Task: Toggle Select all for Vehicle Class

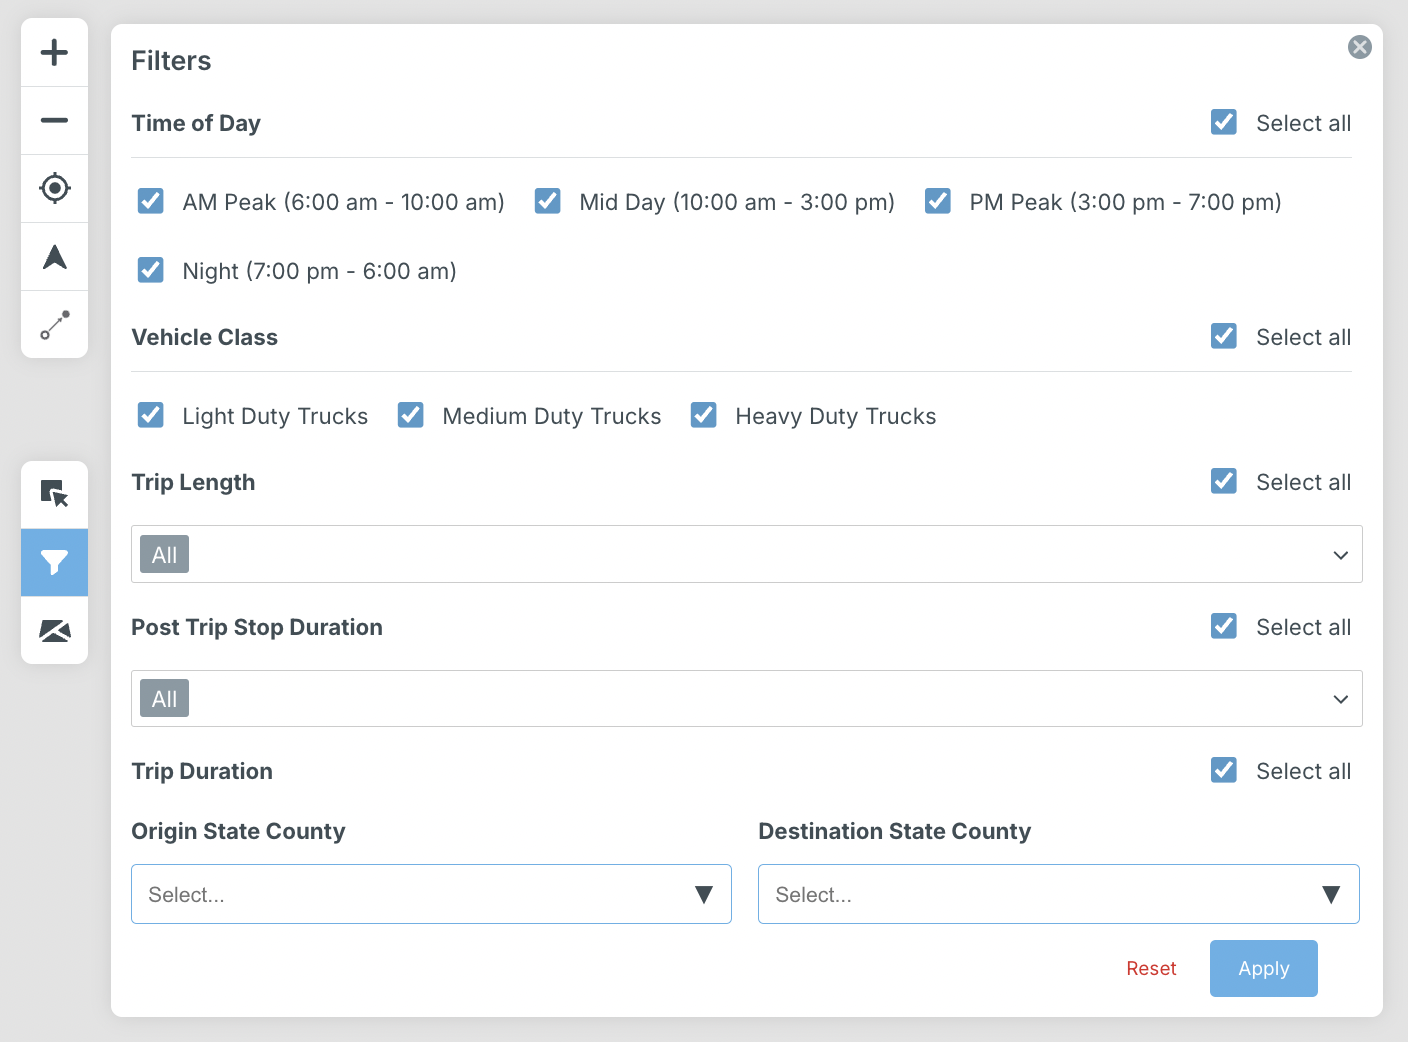Action: click(x=1224, y=337)
